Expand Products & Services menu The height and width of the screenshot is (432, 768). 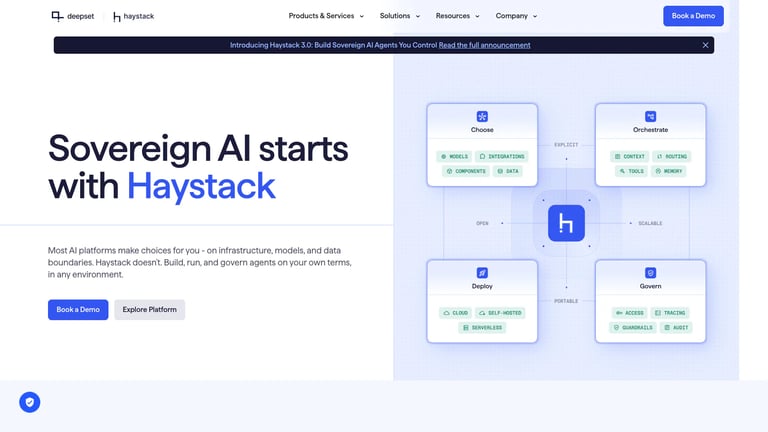coord(326,16)
